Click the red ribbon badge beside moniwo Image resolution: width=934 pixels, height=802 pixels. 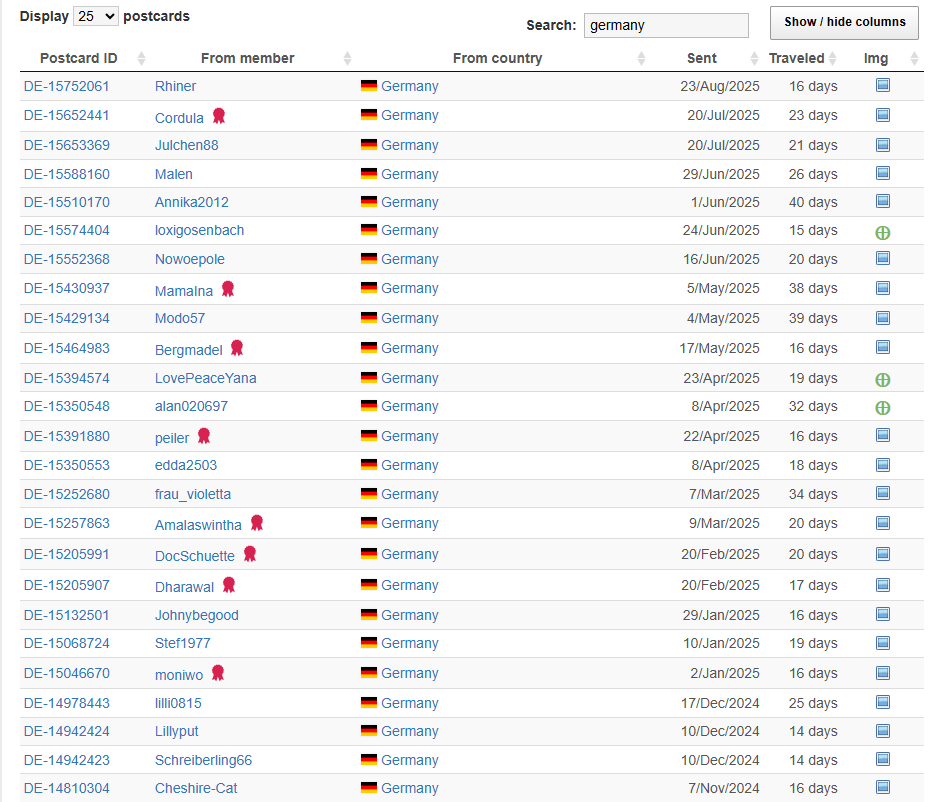(x=218, y=673)
